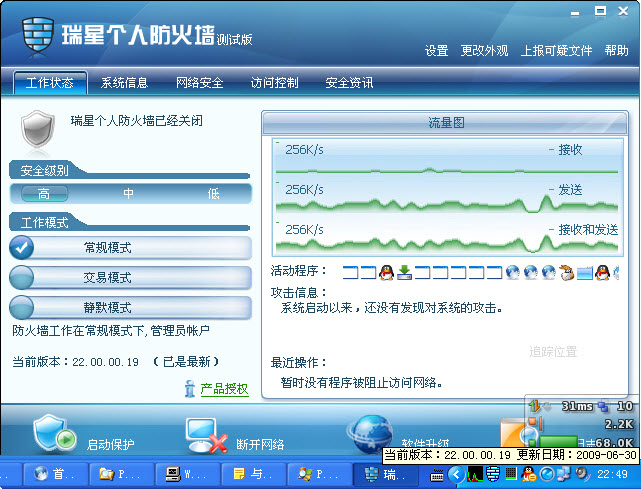Click the 接收和发送 traffic graph
The height and width of the screenshot is (489, 641).
pos(448,237)
